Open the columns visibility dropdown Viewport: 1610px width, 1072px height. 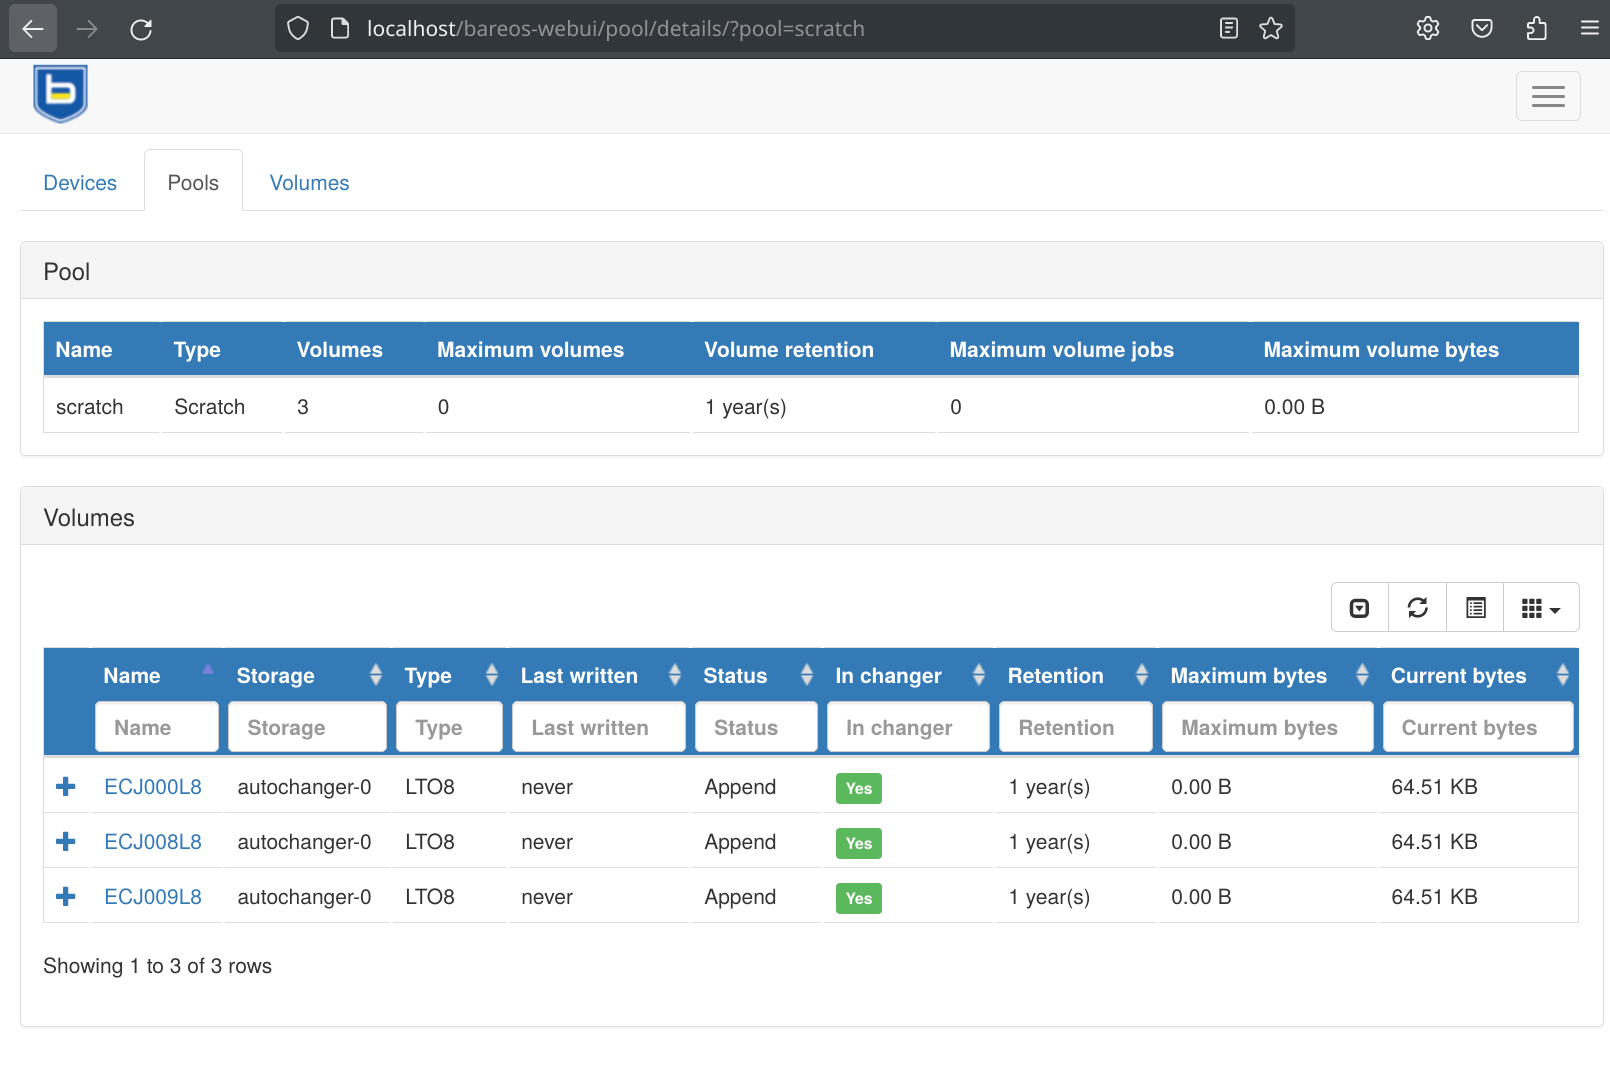tap(1540, 608)
